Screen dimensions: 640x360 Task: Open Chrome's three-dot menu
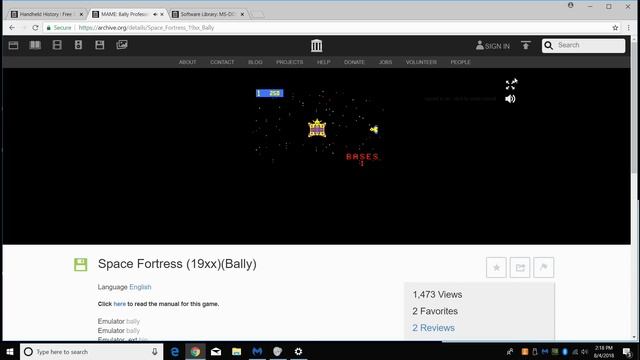[629, 28]
